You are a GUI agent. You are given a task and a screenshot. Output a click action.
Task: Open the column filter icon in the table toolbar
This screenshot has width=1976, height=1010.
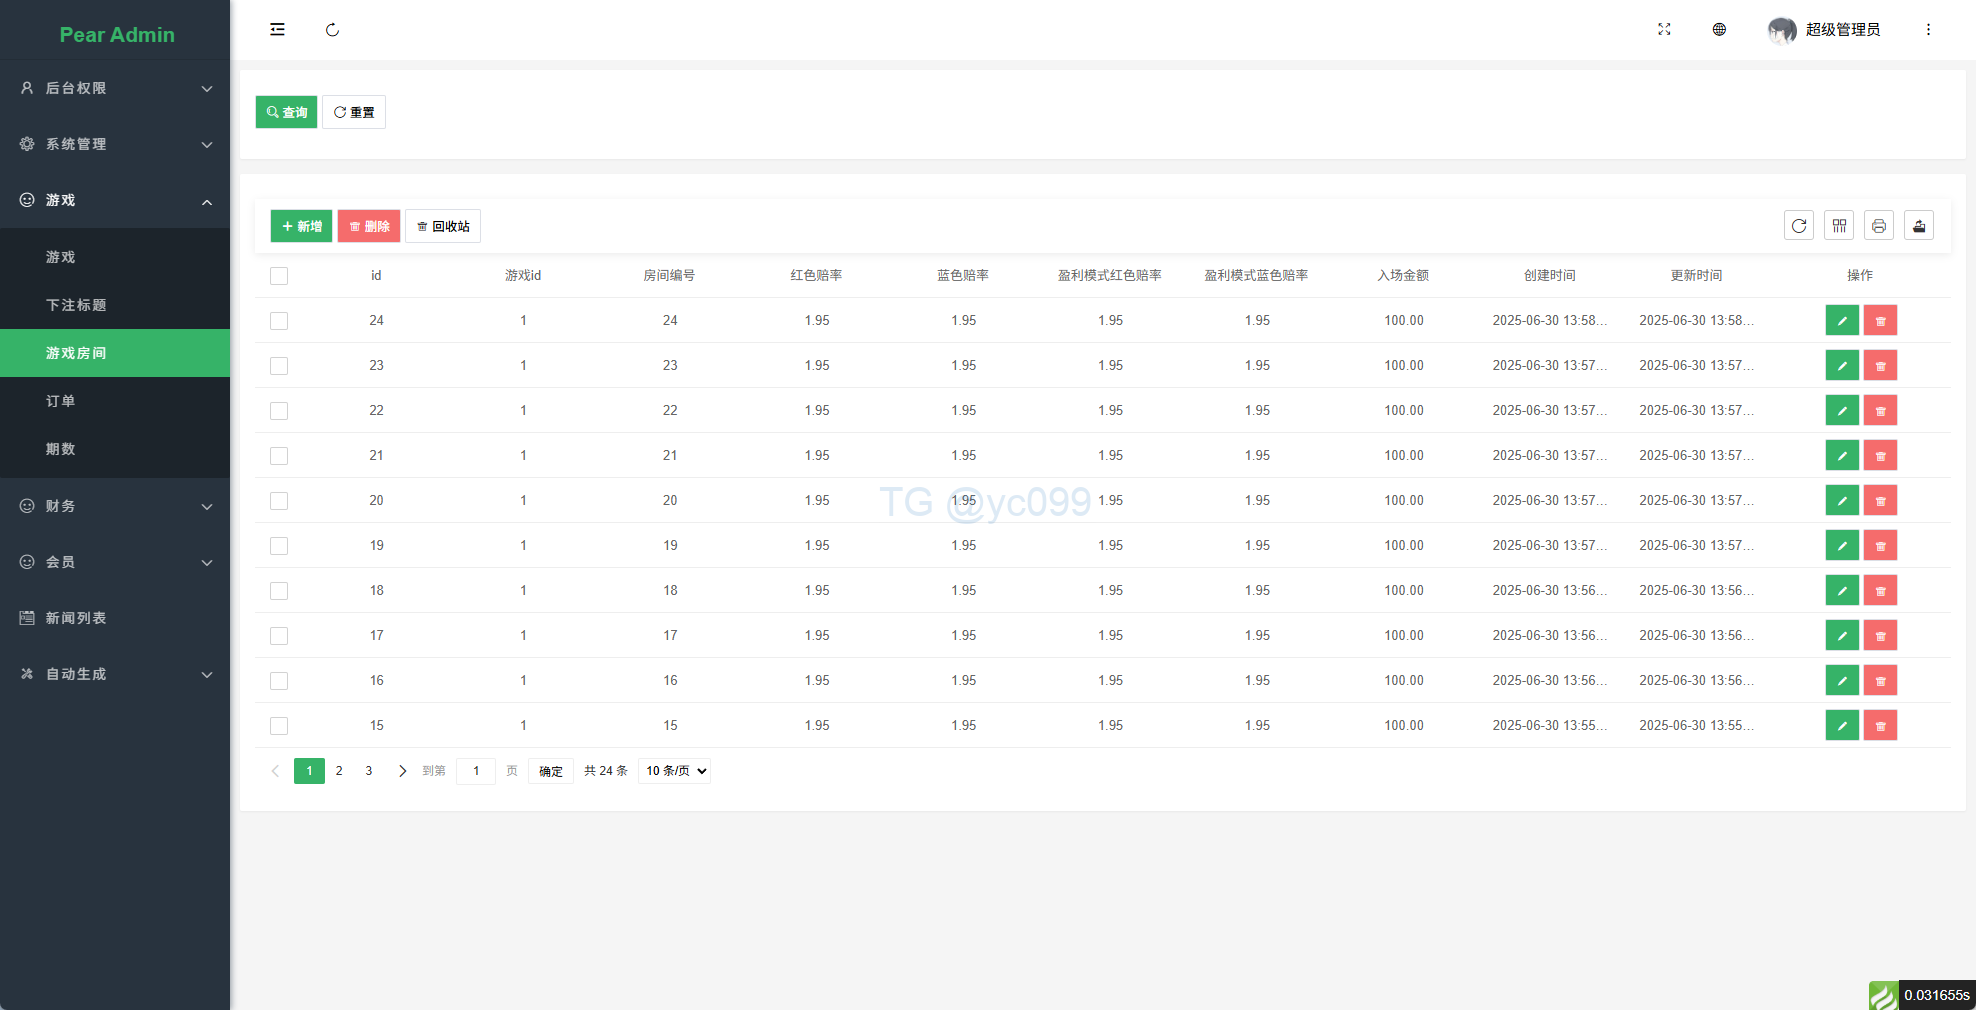coord(1838,226)
